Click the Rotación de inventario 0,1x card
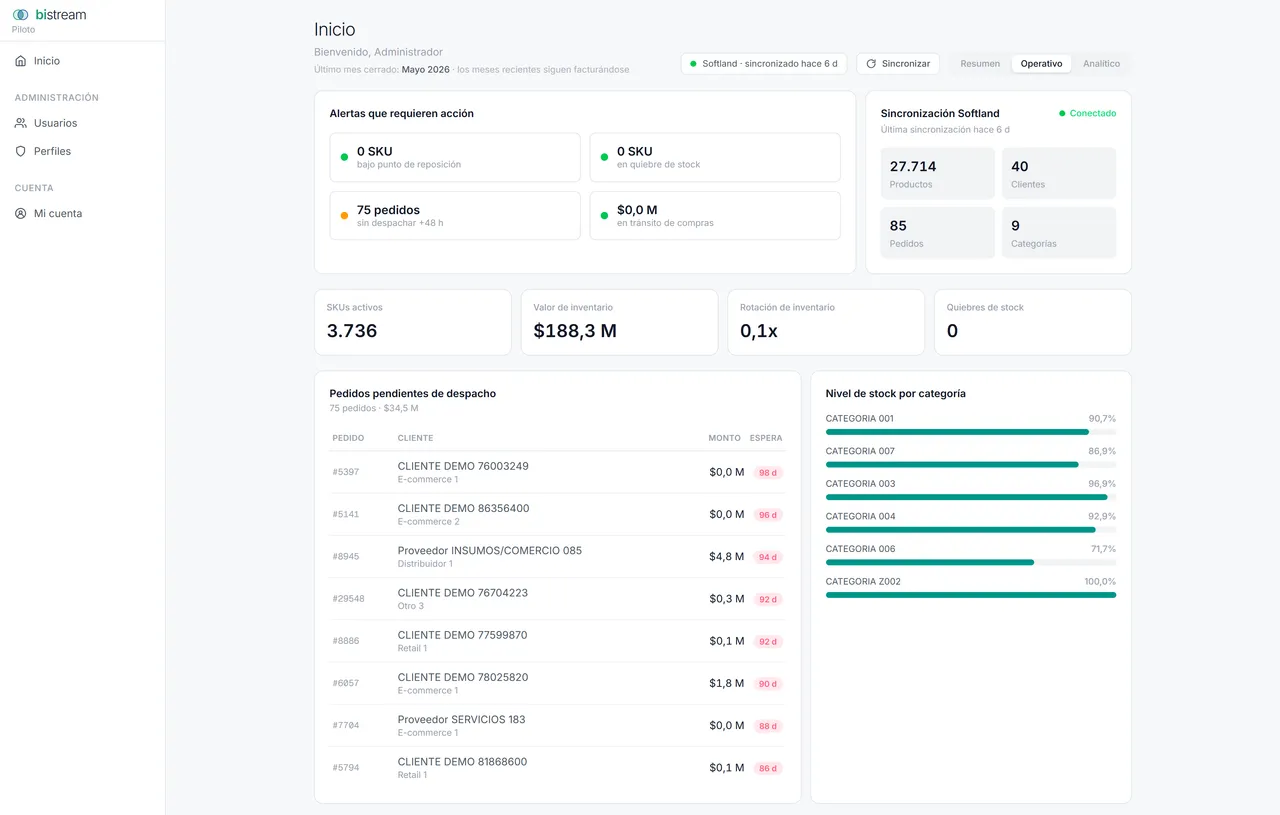 tap(826, 322)
